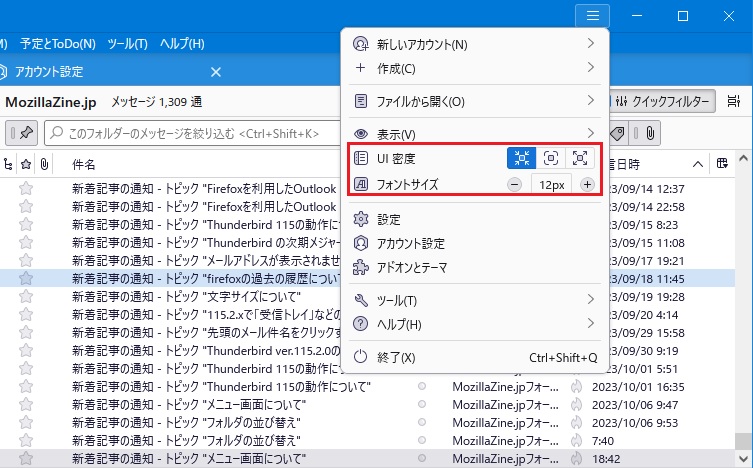Select touch UI density button

tap(580, 159)
